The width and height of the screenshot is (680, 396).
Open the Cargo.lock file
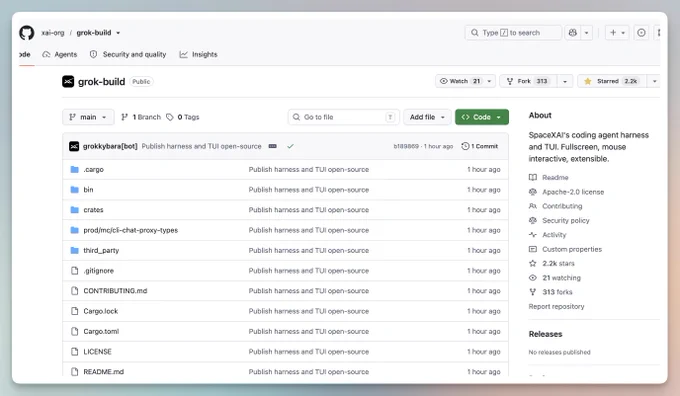pos(101,311)
